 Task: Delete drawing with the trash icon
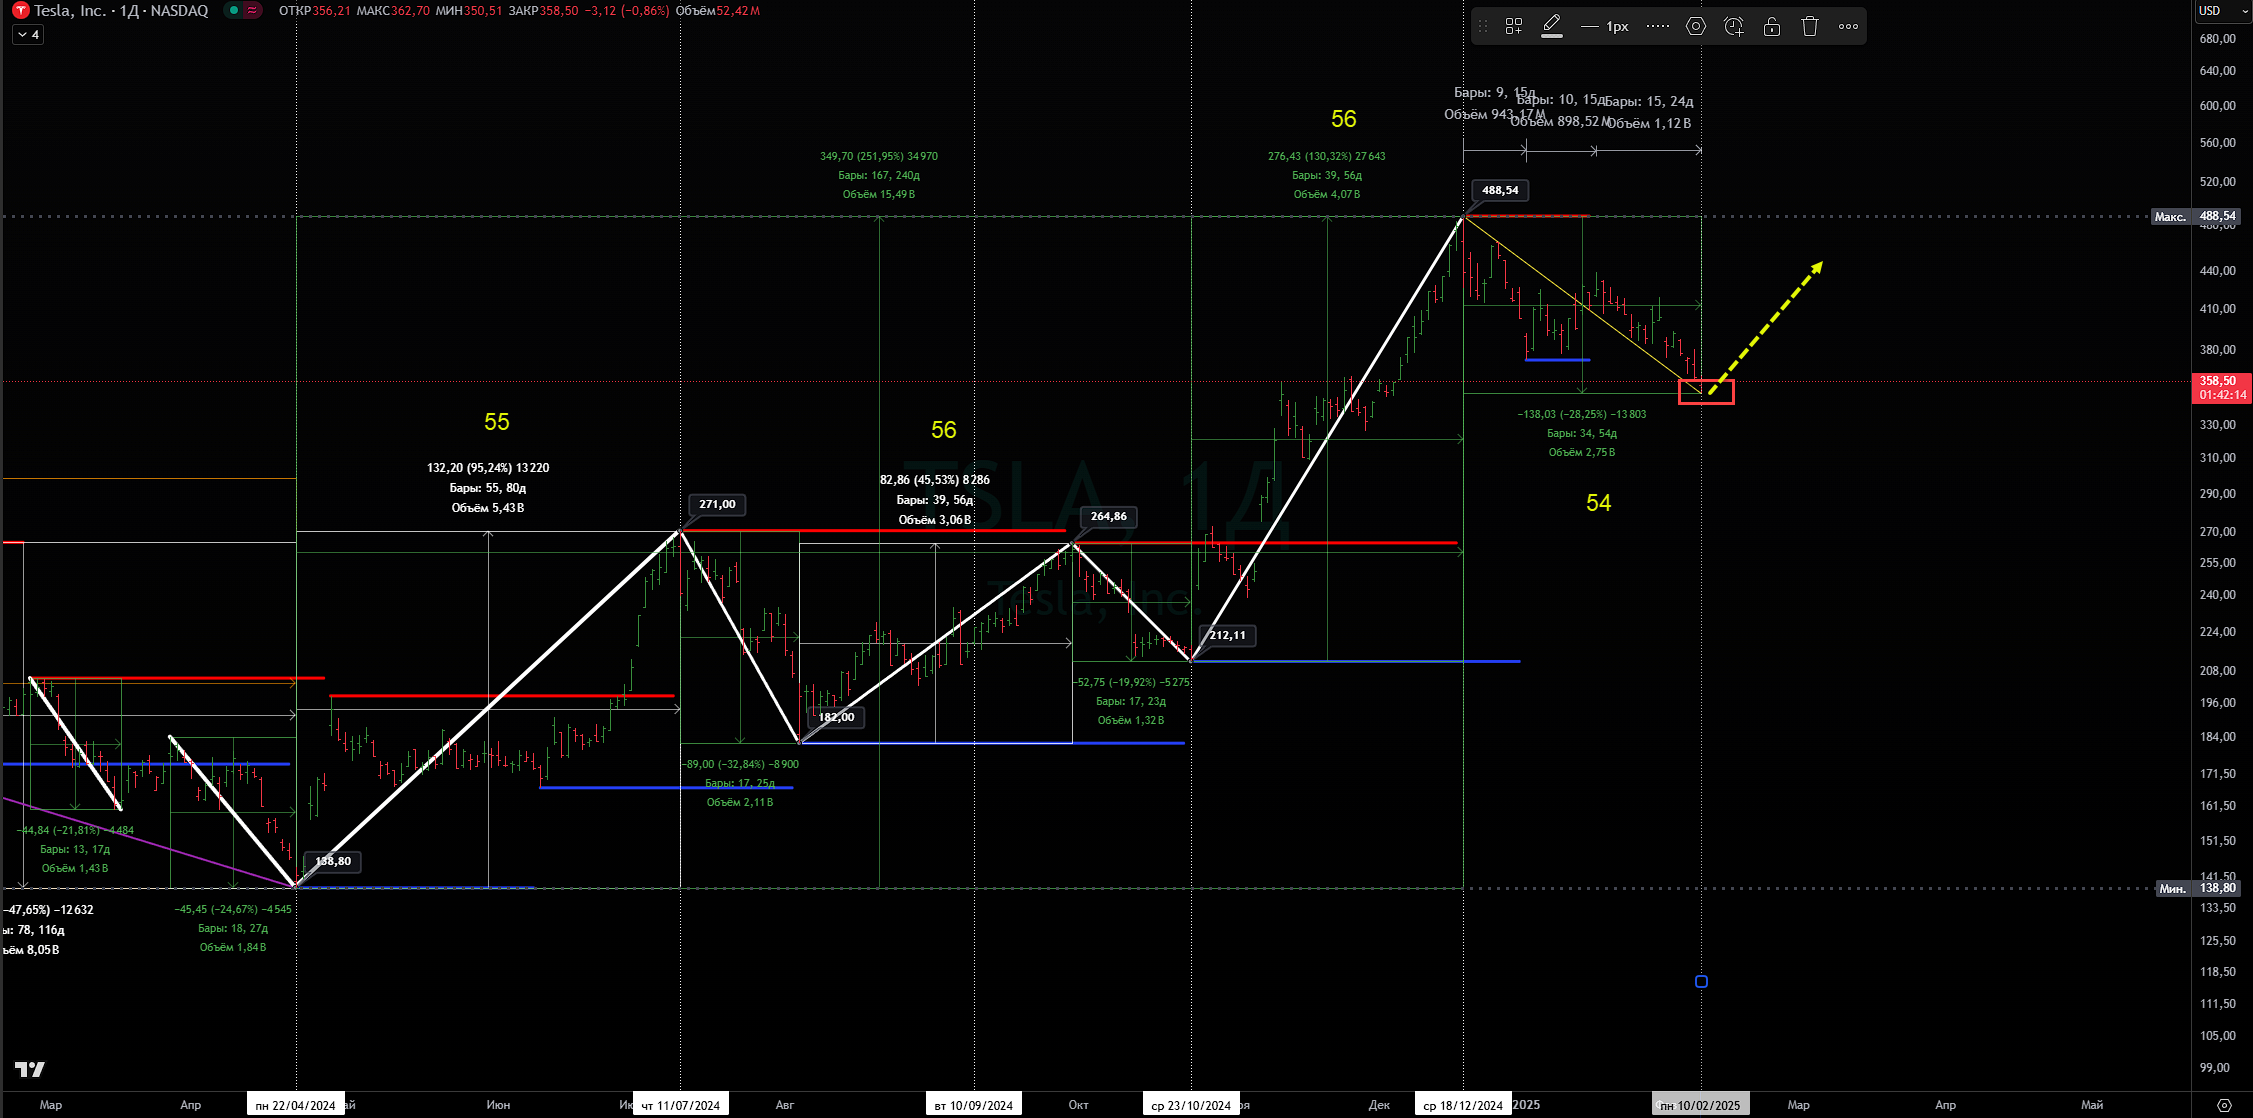click(x=1810, y=26)
